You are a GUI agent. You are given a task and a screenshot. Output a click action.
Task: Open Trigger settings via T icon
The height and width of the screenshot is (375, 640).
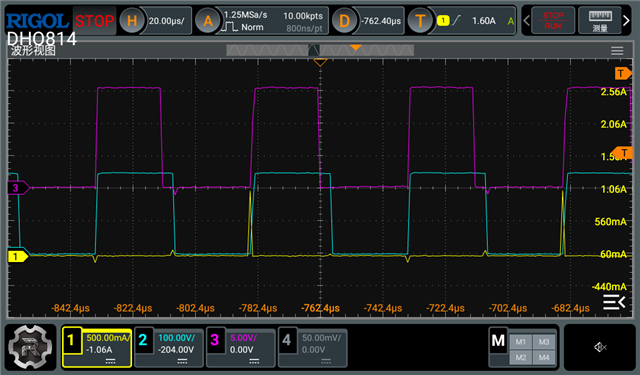coord(420,20)
